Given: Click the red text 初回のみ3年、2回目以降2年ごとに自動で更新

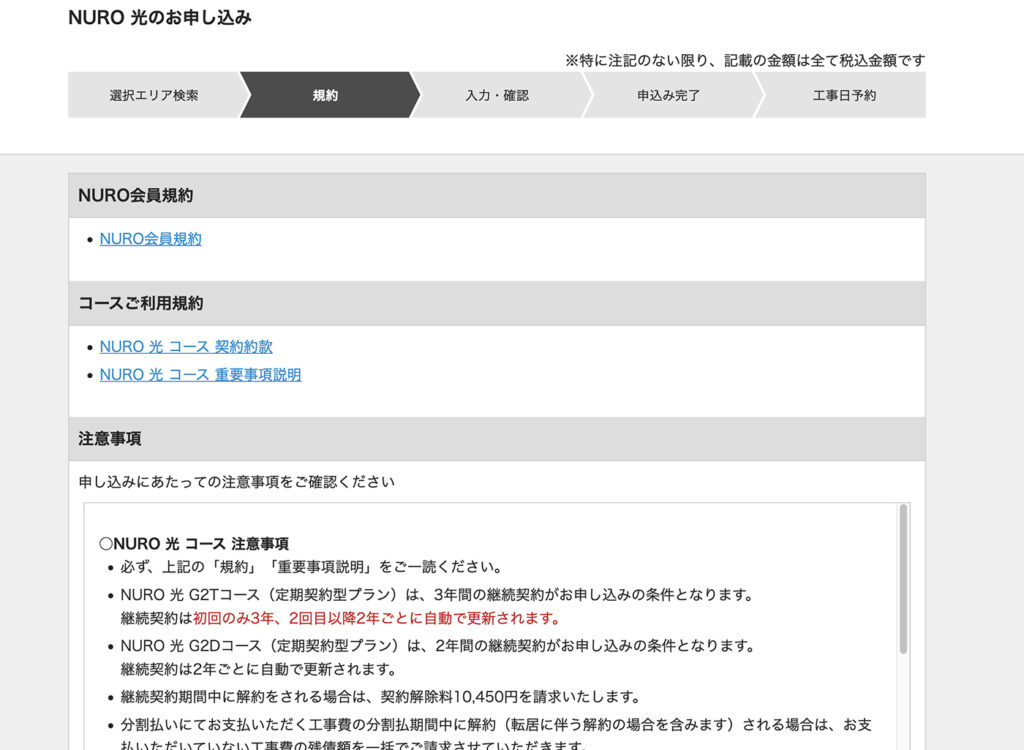Looking at the screenshot, I should pyautogui.click(x=377, y=619).
